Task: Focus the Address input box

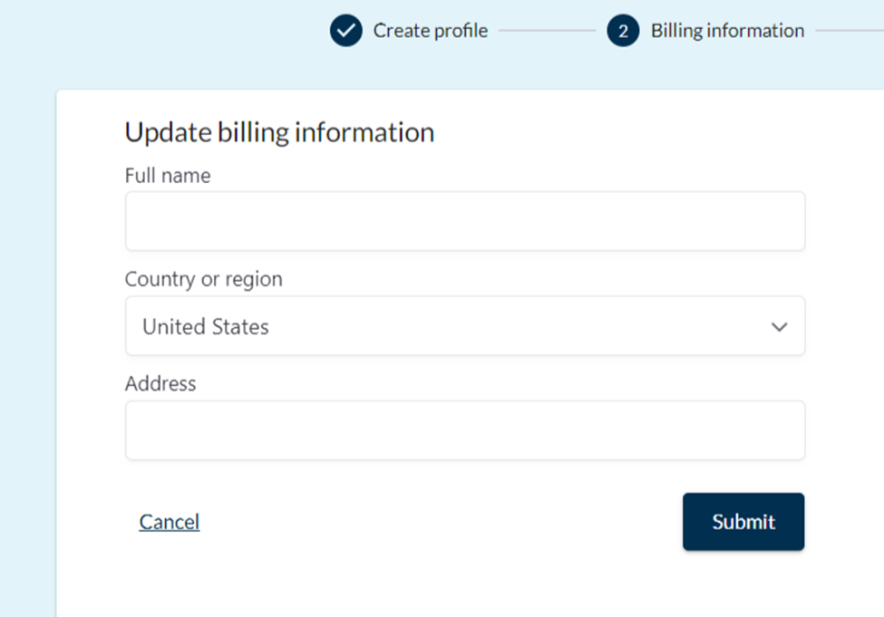Action: [465, 429]
